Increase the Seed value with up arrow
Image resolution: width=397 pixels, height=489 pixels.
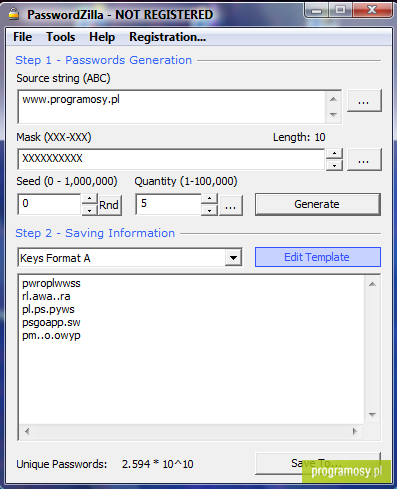click(x=89, y=199)
